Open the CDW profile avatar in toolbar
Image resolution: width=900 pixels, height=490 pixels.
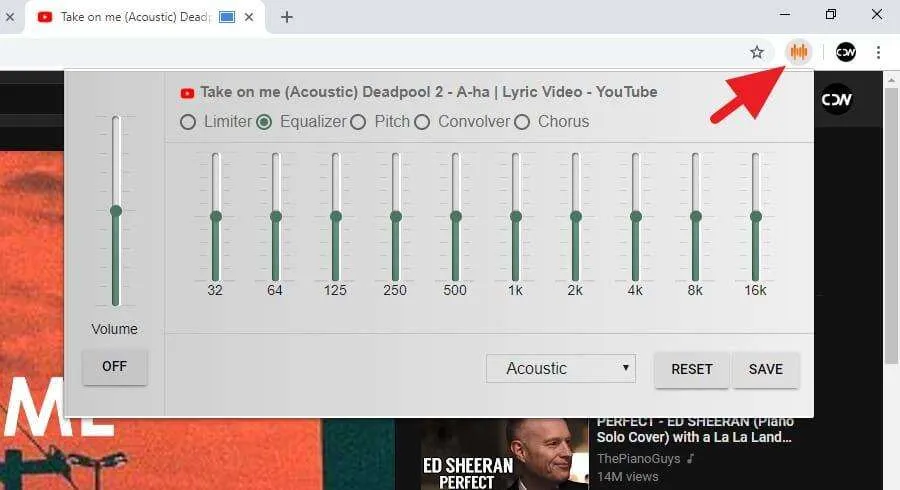click(845, 52)
